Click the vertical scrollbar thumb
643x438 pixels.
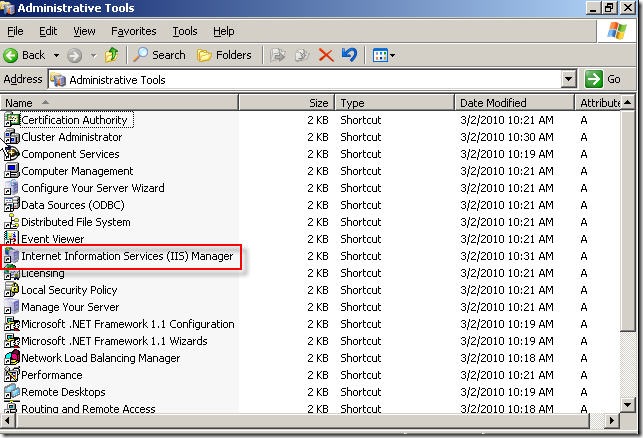628,221
